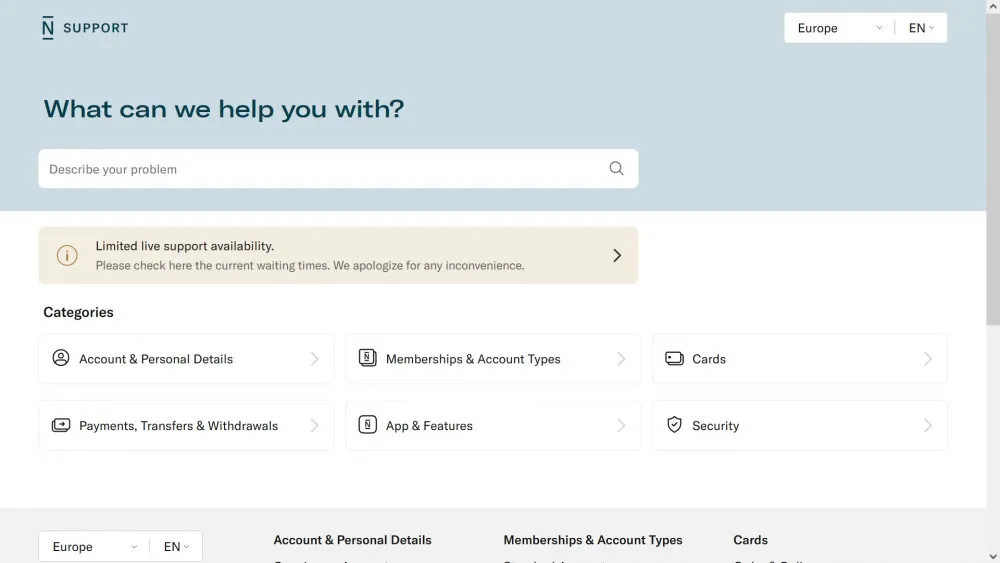Focus the Describe your problem search field
This screenshot has height=563, width=1000.
(x=338, y=169)
